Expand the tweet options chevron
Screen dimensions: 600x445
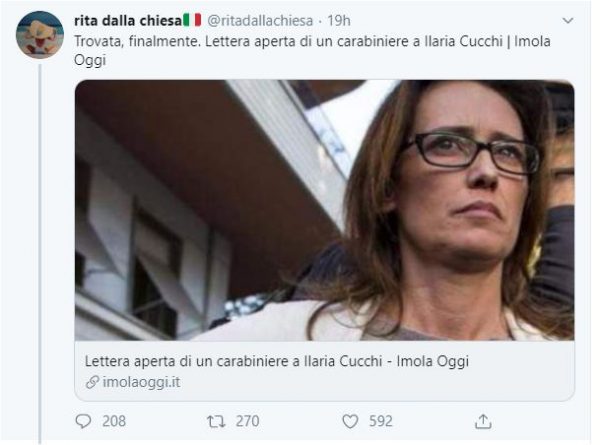(x=568, y=20)
